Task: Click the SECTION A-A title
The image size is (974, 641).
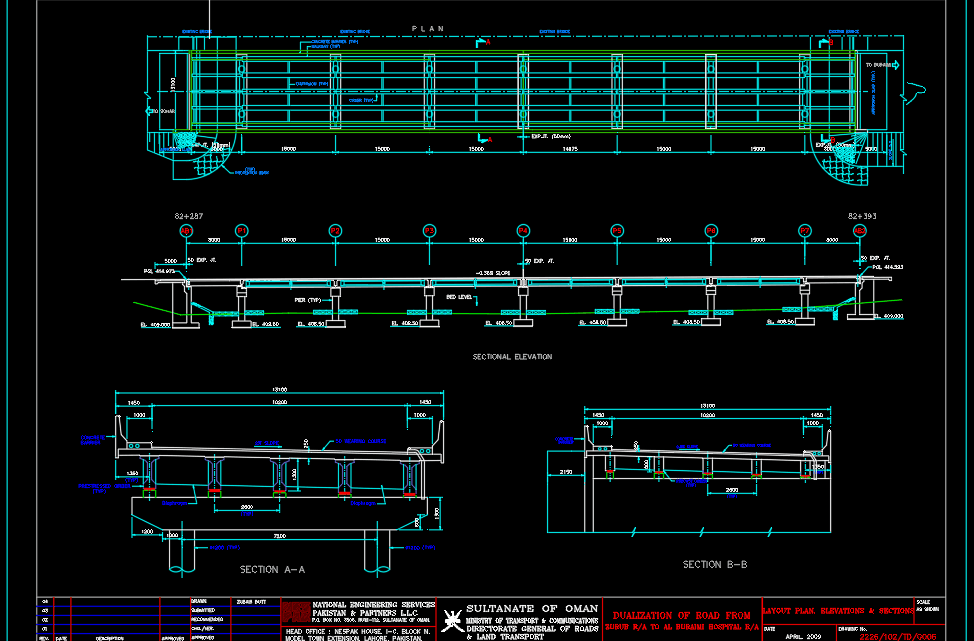Action: pos(272,570)
